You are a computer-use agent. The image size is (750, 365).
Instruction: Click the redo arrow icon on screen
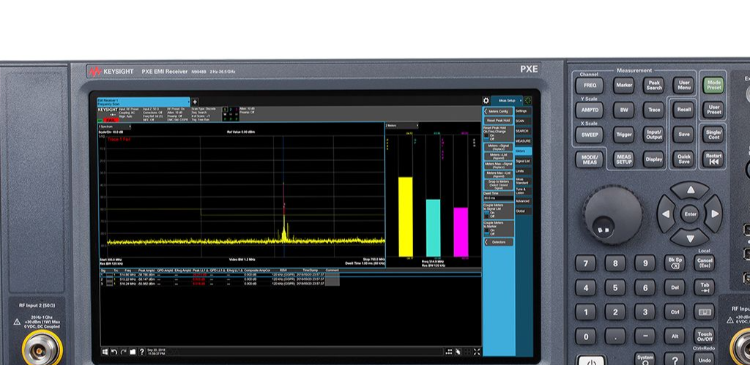123,352
